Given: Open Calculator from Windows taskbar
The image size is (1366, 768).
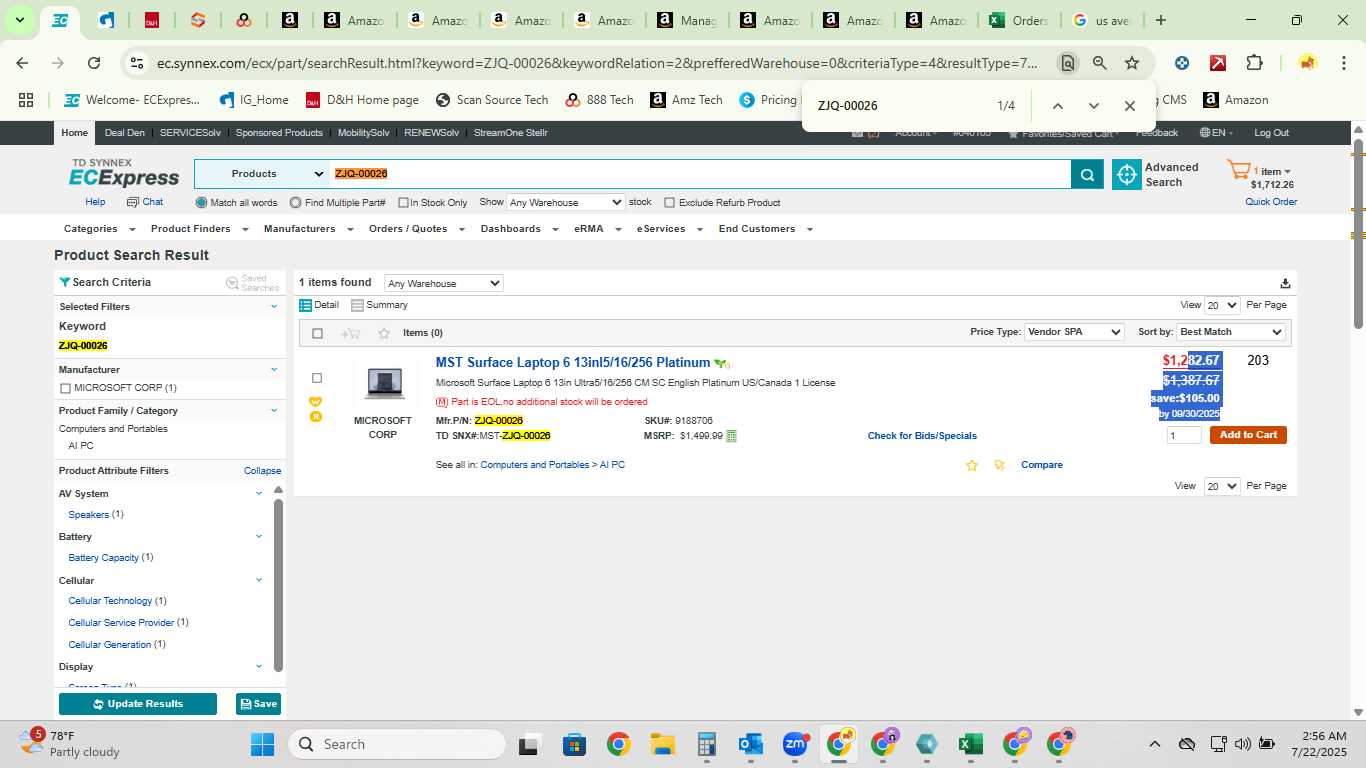Looking at the screenshot, I should click(x=707, y=744).
